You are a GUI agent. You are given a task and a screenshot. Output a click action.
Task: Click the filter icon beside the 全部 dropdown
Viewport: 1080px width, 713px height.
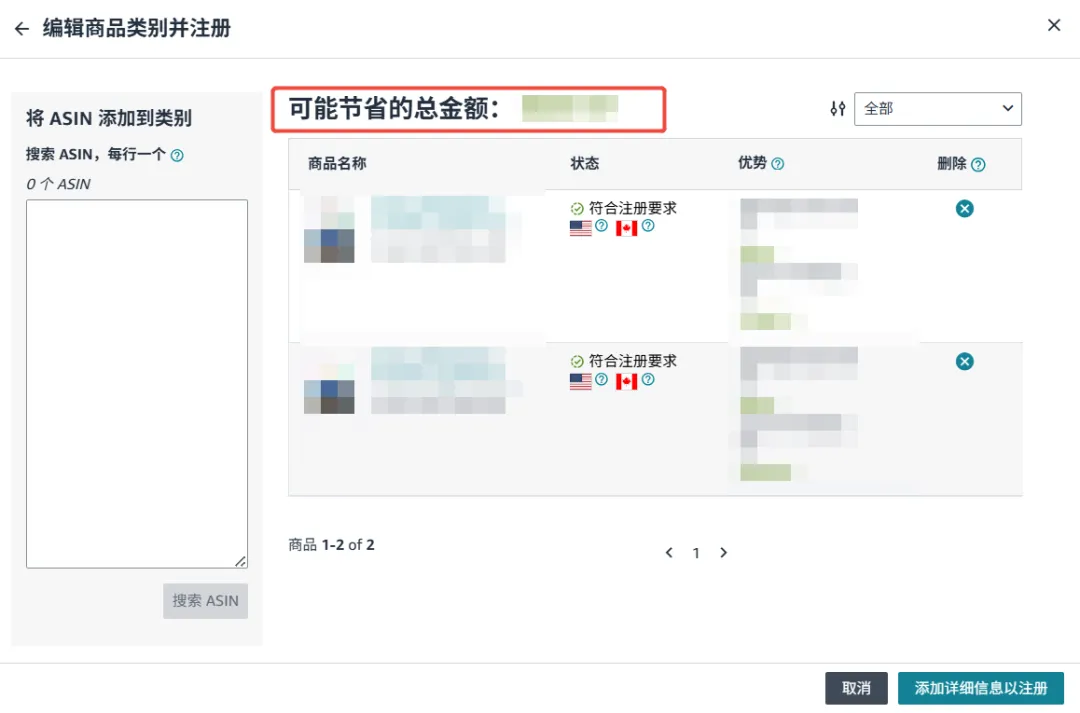837,108
